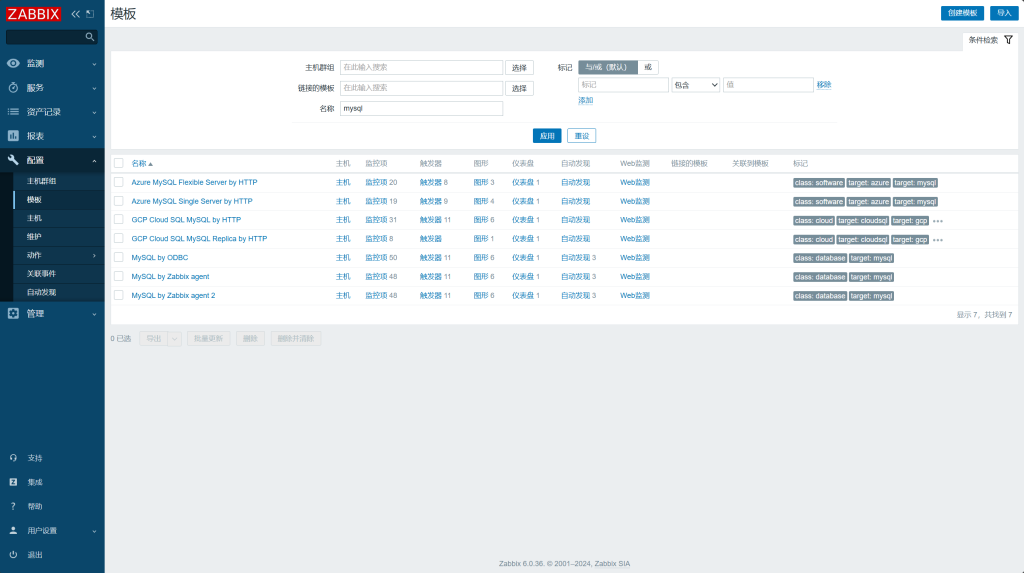
Task: Click the user settings person icon
Action: pyautogui.click(x=13, y=531)
